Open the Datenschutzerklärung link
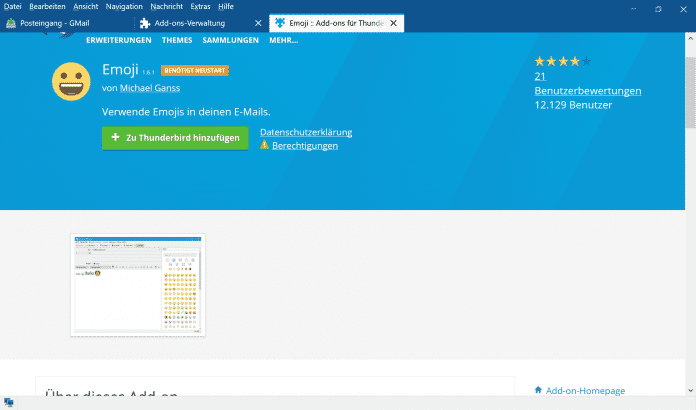This screenshot has height=410, width=696. pos(305,132)
